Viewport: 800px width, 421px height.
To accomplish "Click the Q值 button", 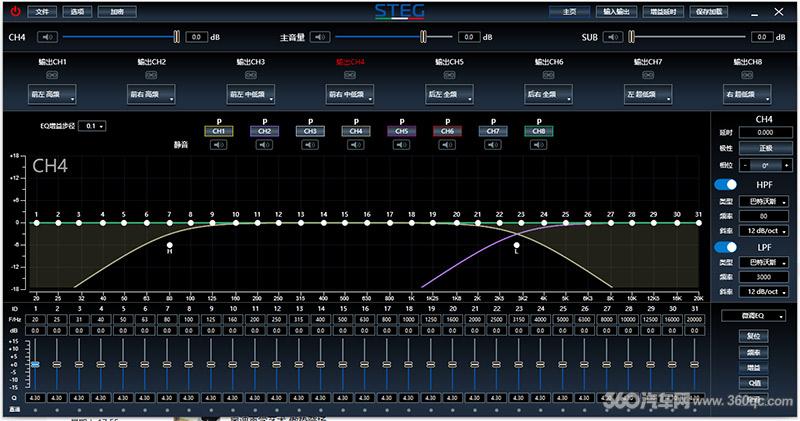I will click(754, 383).
